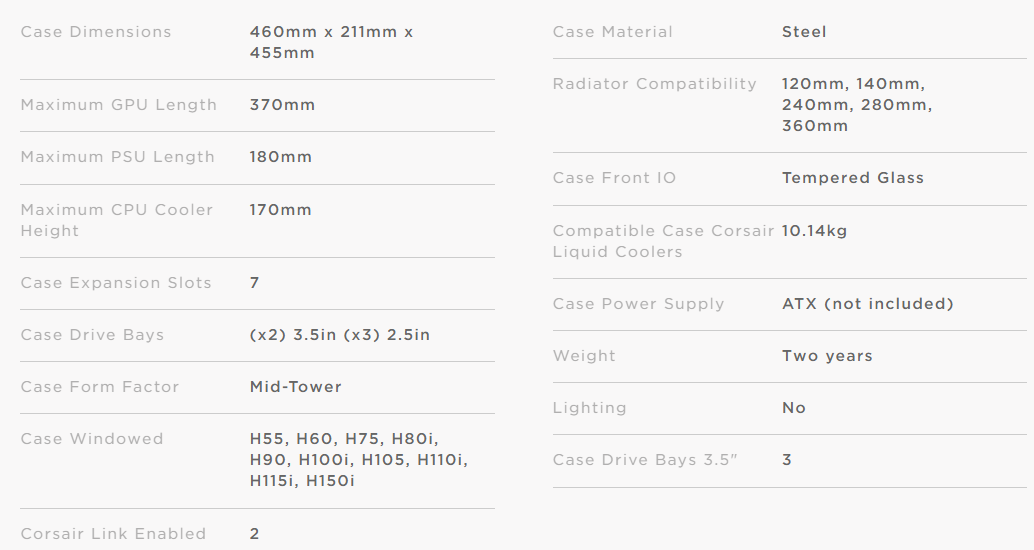Select the (x2) 3.5in (x3) 2.5in value
The image size is (1034, 550).
click(x=340, y=335)
